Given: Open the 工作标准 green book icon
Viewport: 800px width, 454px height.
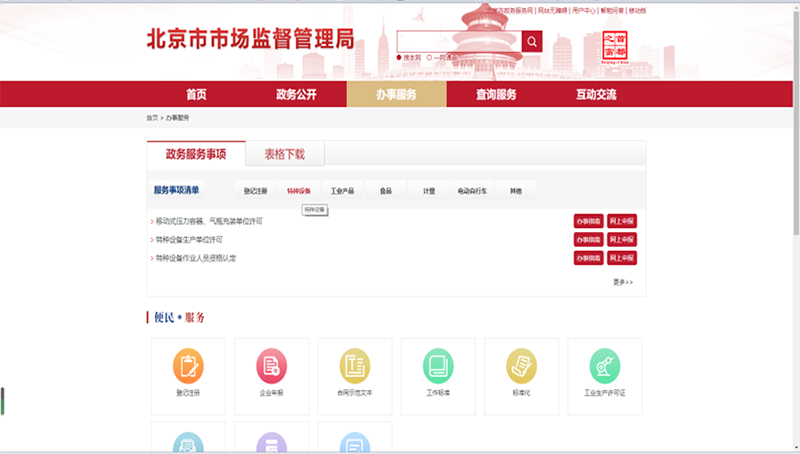Looking at the screenshot, I should [x=438, y=366].
